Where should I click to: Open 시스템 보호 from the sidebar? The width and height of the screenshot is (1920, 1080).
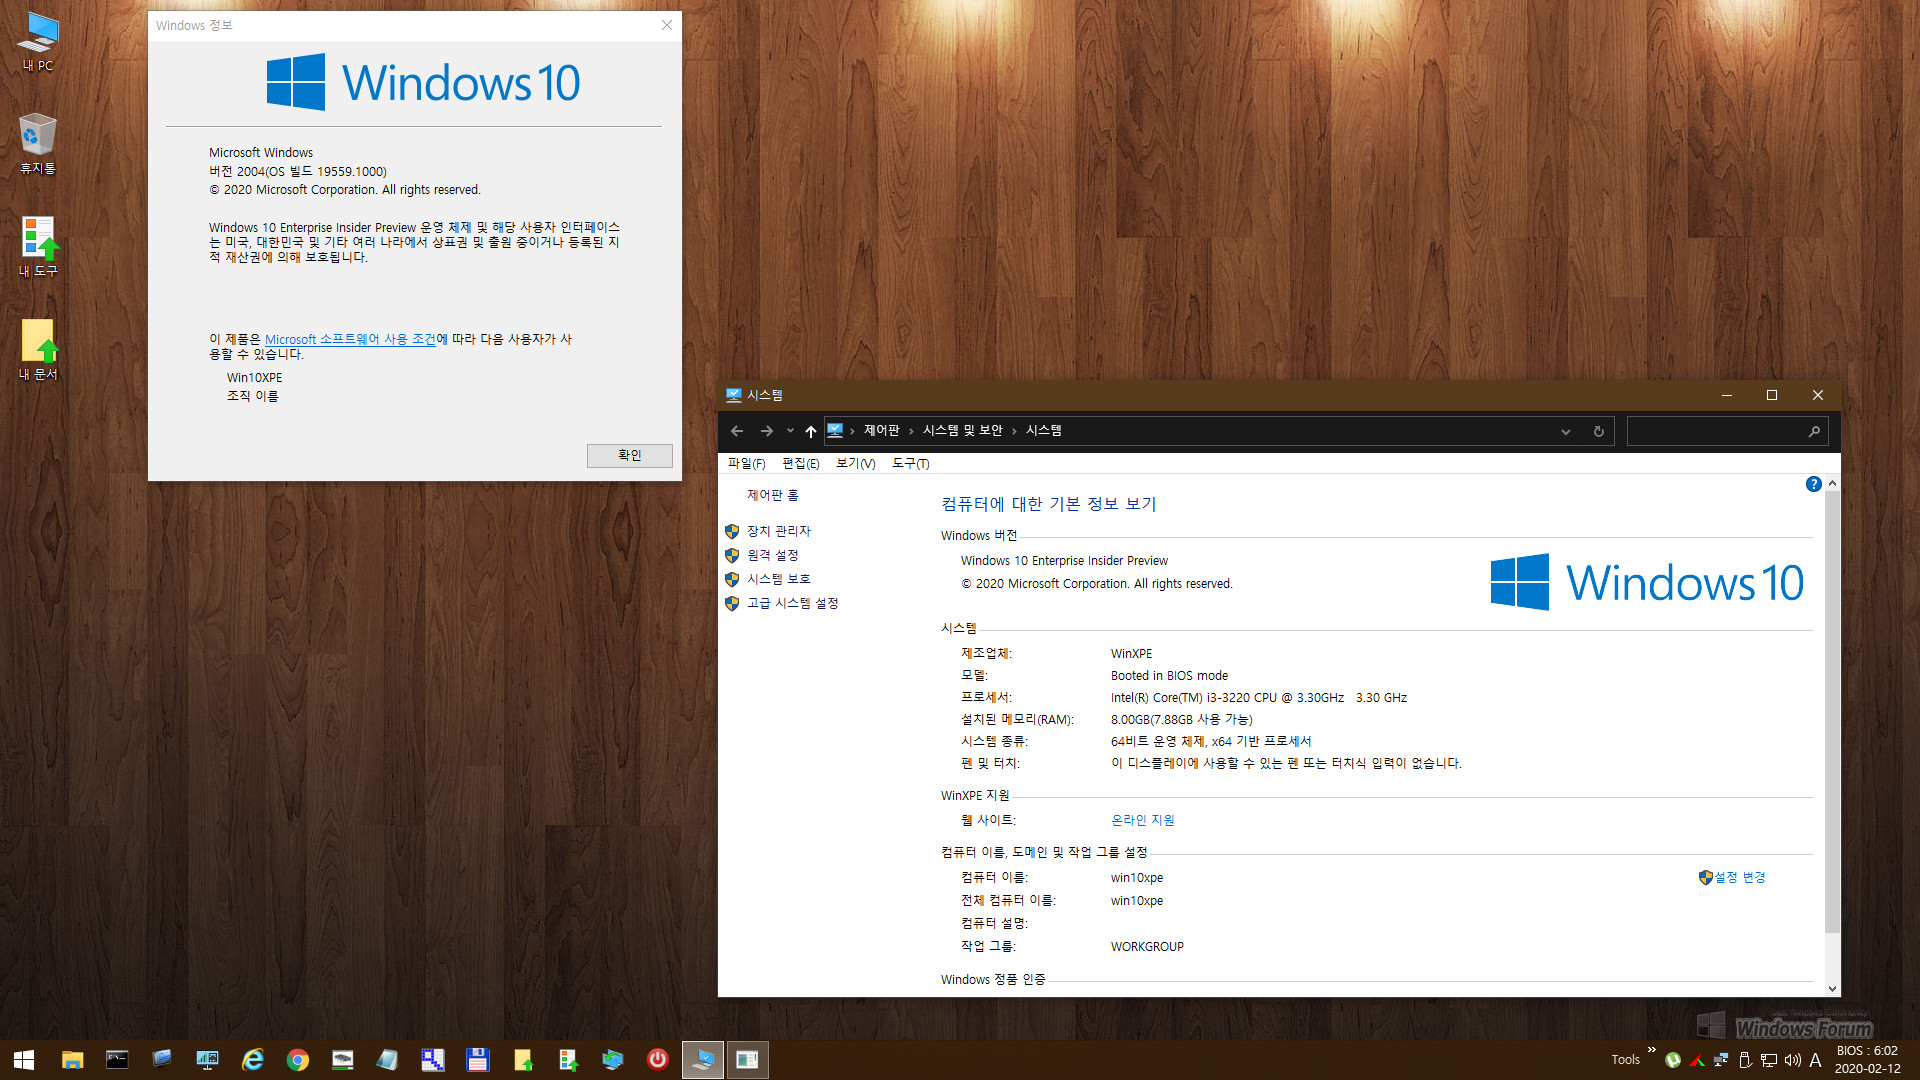coord(778,580)
